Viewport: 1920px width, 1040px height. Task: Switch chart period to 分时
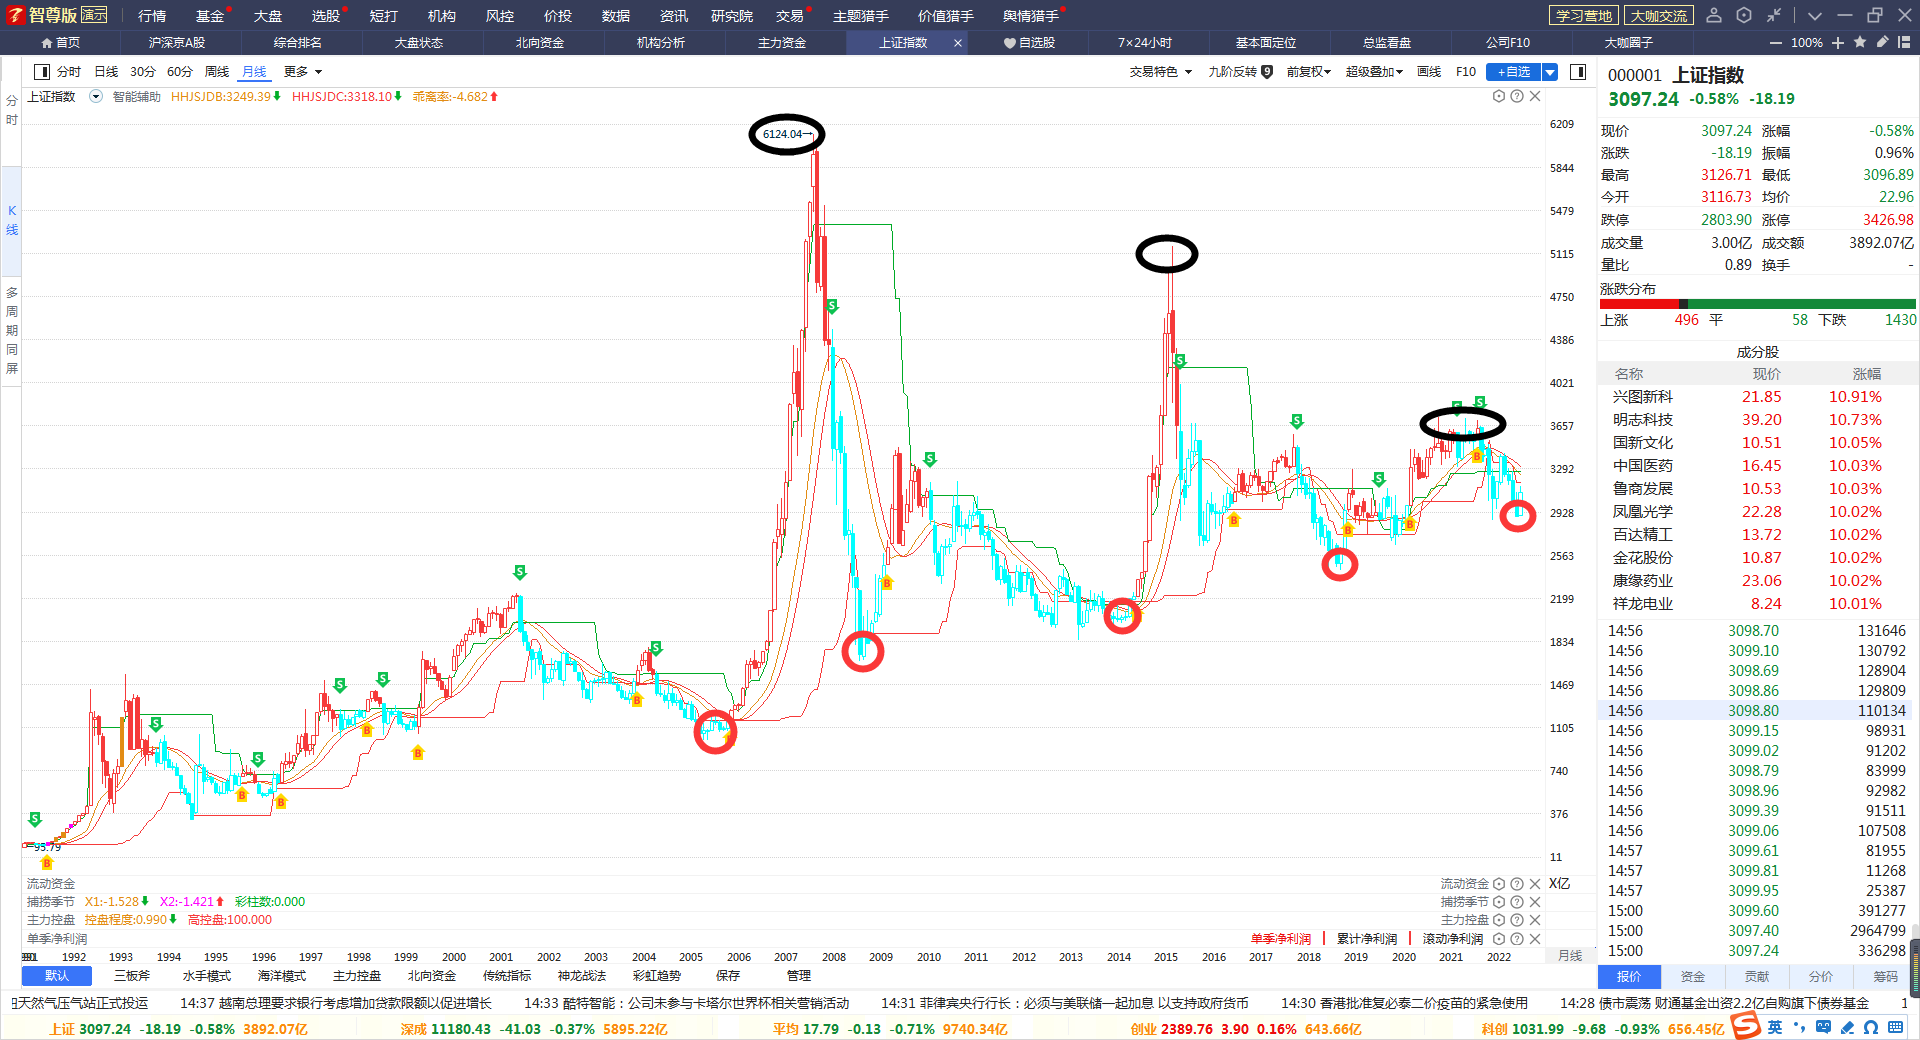tap(69, 72)
